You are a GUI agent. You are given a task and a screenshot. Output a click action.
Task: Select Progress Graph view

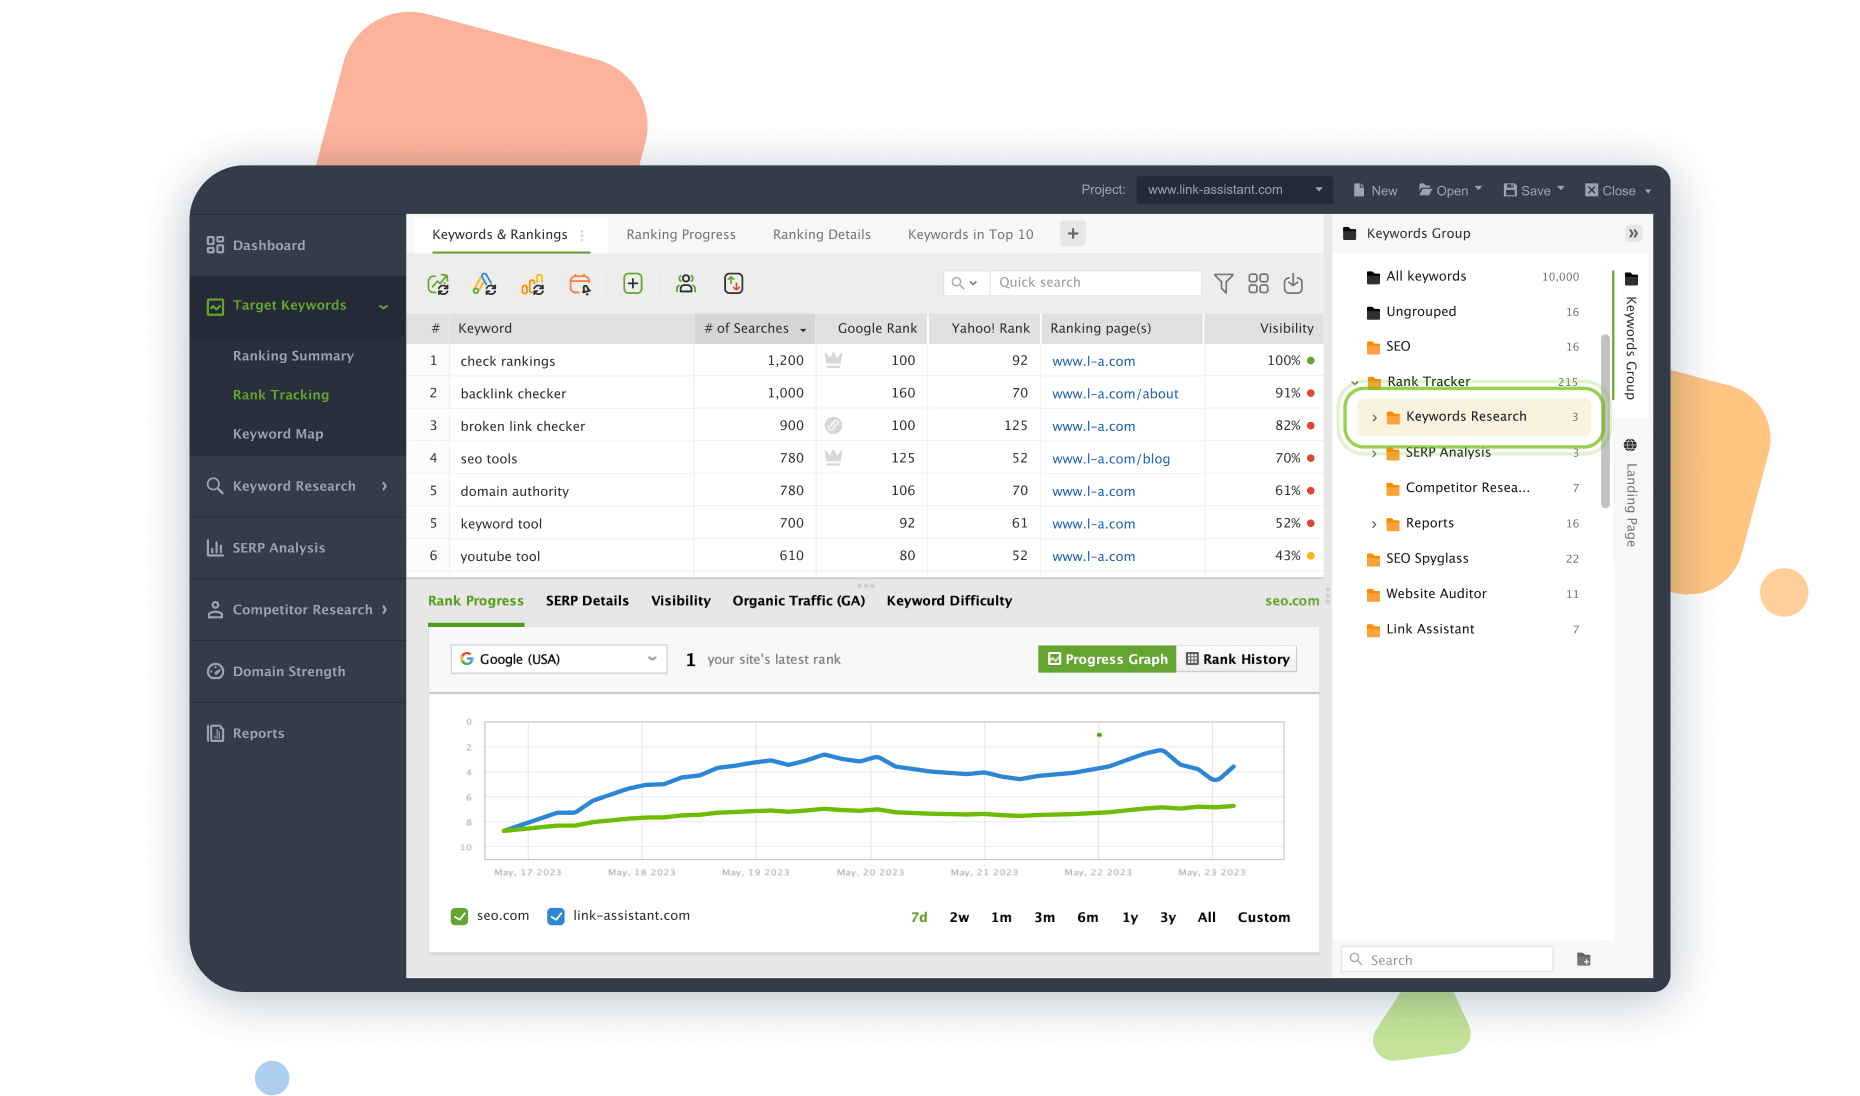[x=1107, y=659]
